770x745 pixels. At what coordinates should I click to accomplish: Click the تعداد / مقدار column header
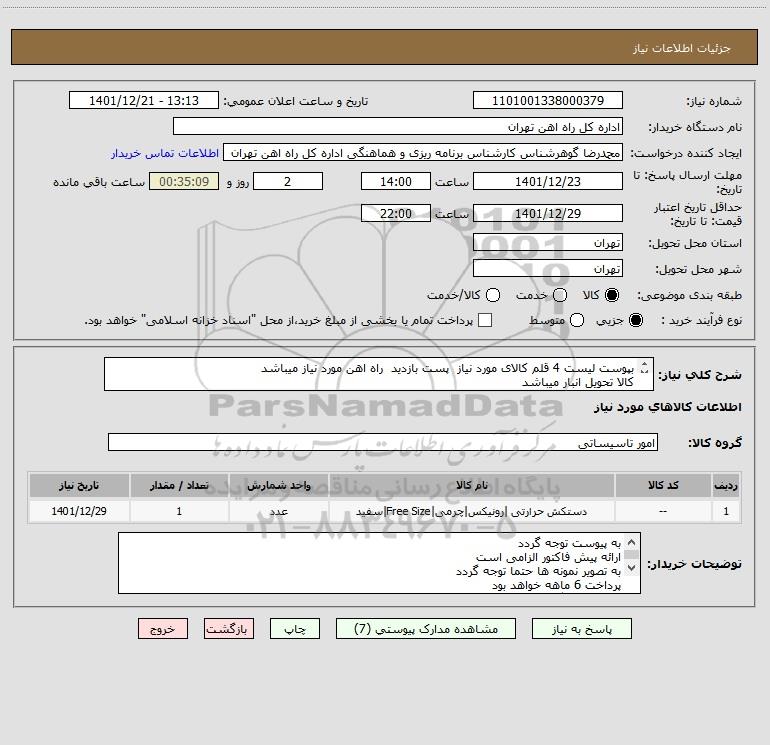pos(179,485)
